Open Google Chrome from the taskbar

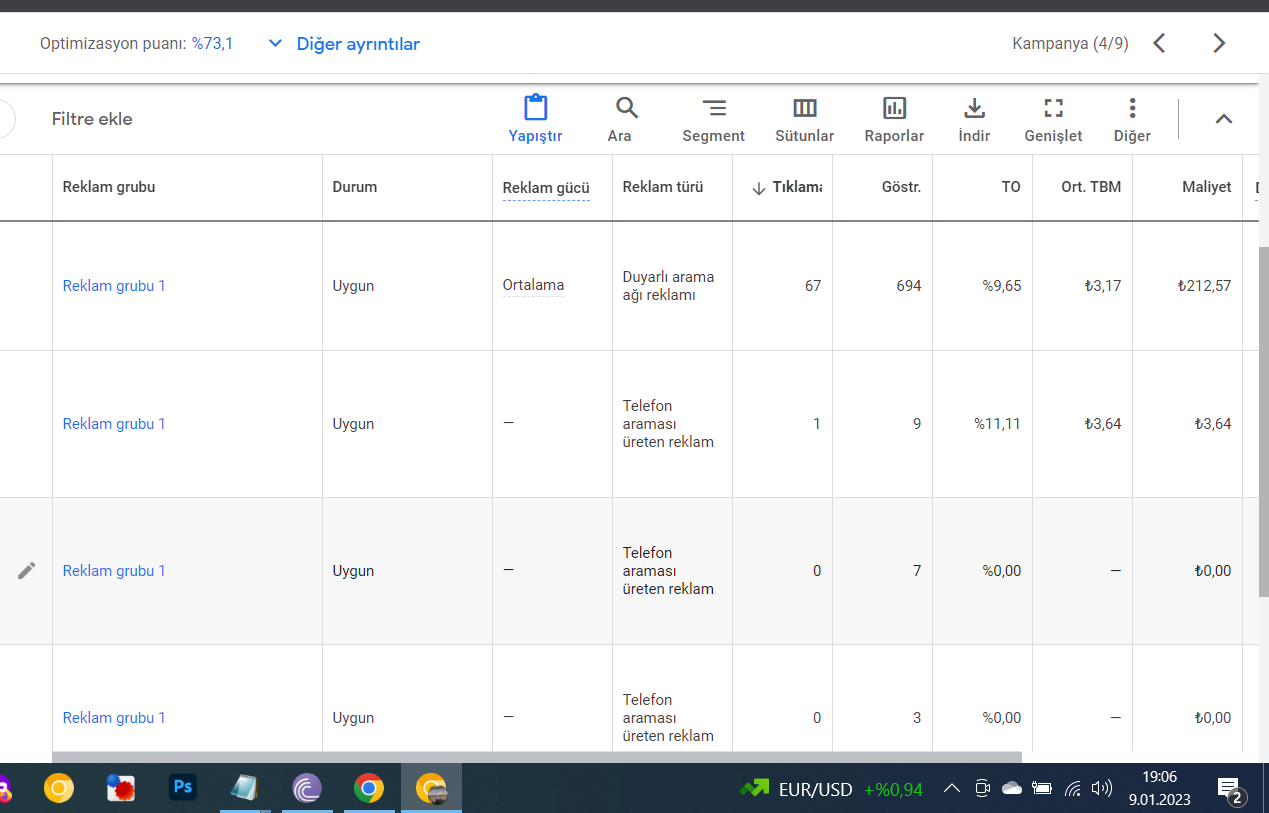coord(368,788)
